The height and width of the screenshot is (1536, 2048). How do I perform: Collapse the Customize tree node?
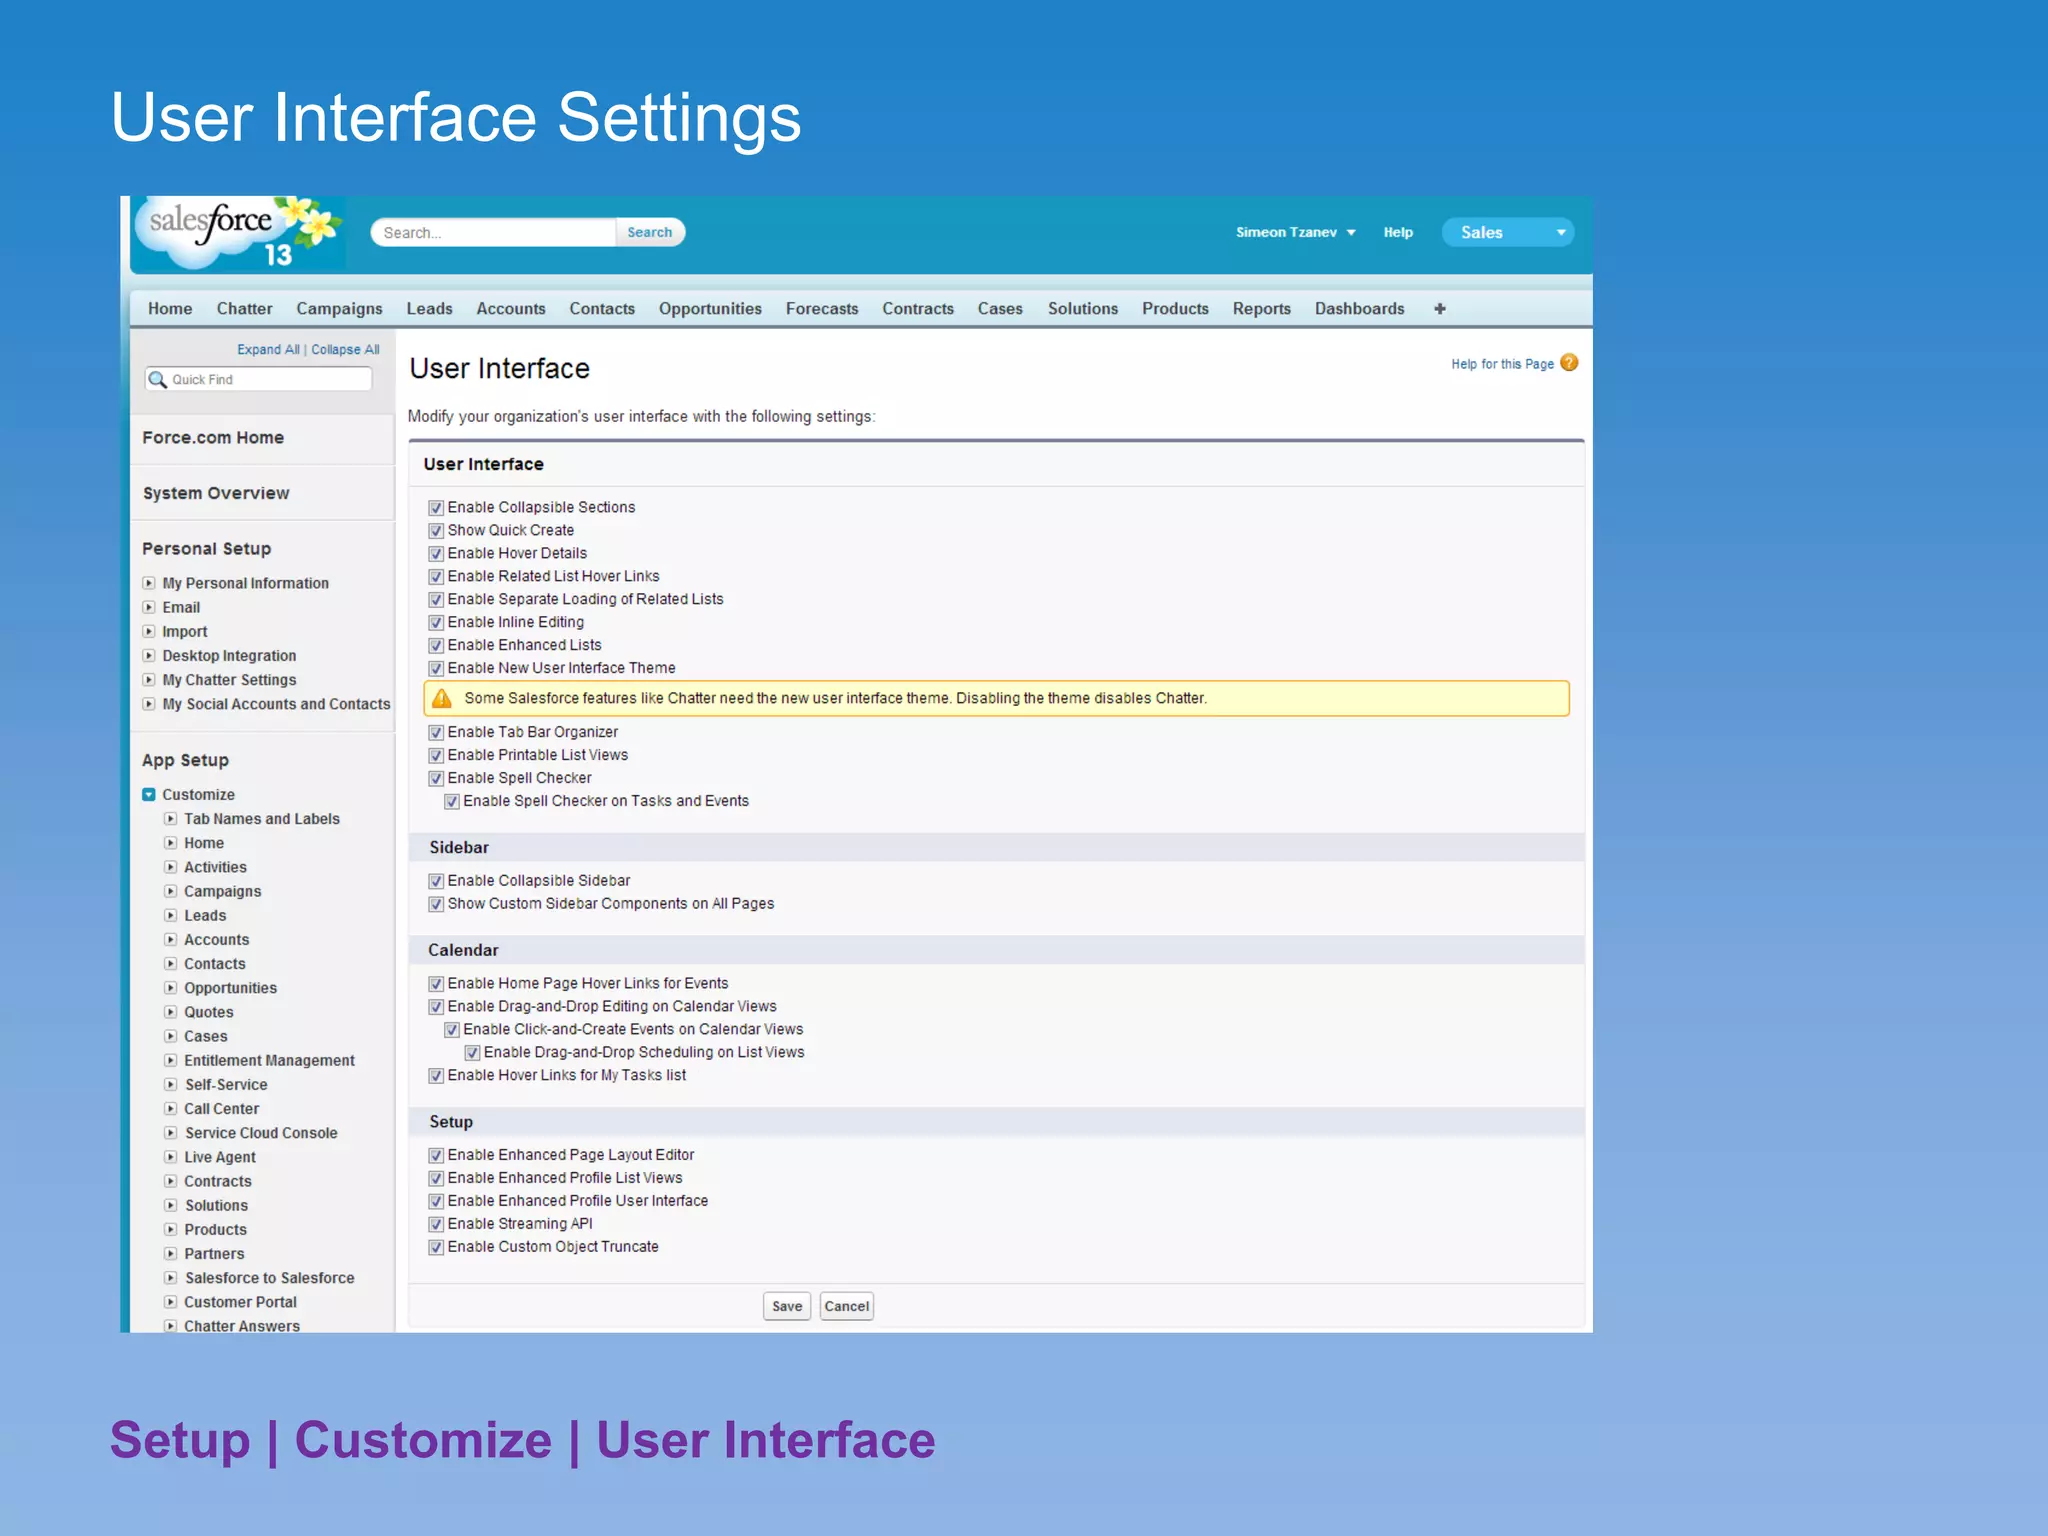point(149,795)
